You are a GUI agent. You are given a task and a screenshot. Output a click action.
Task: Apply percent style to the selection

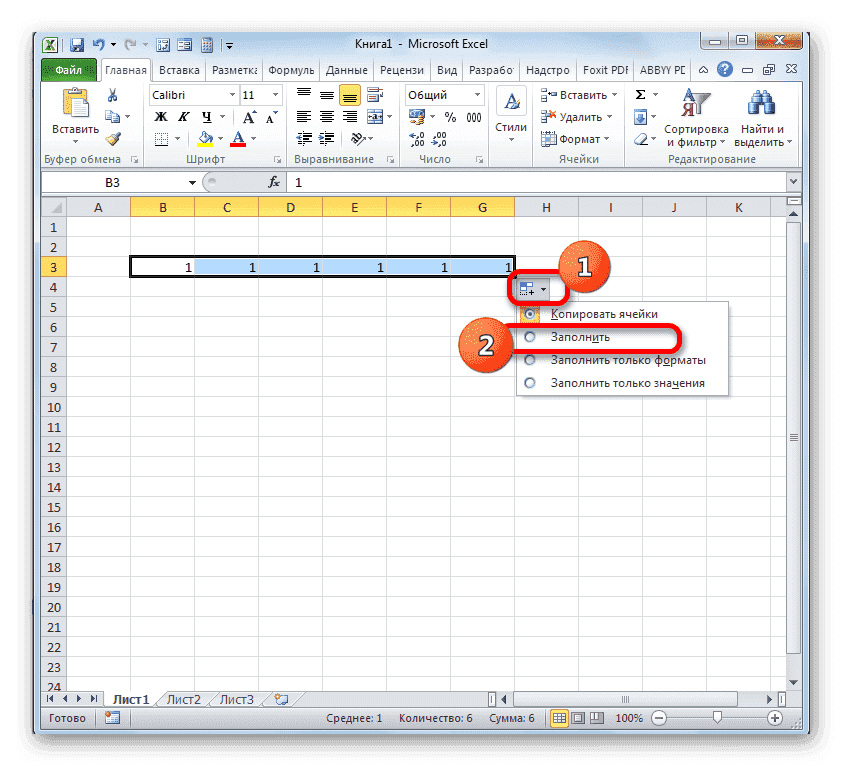tap(448, 116)
